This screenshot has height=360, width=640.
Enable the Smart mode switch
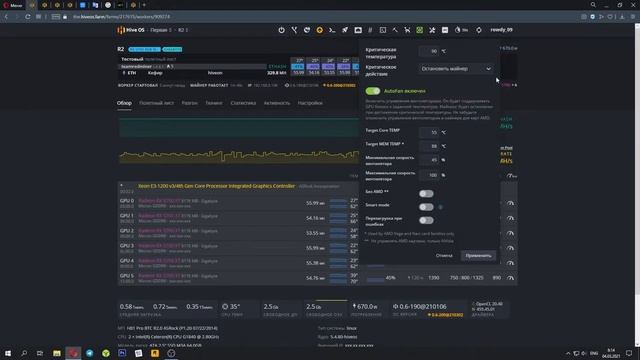coord(426,207)
